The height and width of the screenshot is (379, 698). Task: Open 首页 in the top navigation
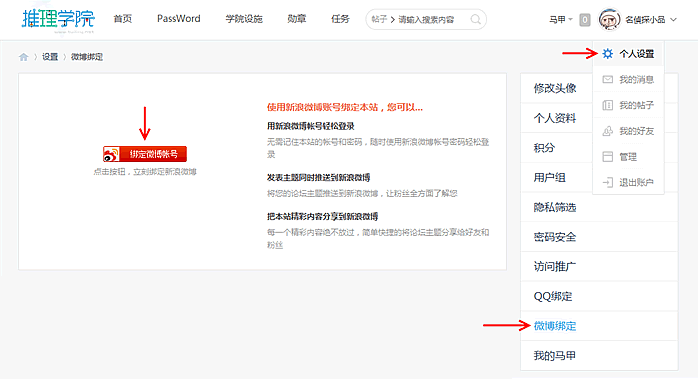[x=123, y=19]
